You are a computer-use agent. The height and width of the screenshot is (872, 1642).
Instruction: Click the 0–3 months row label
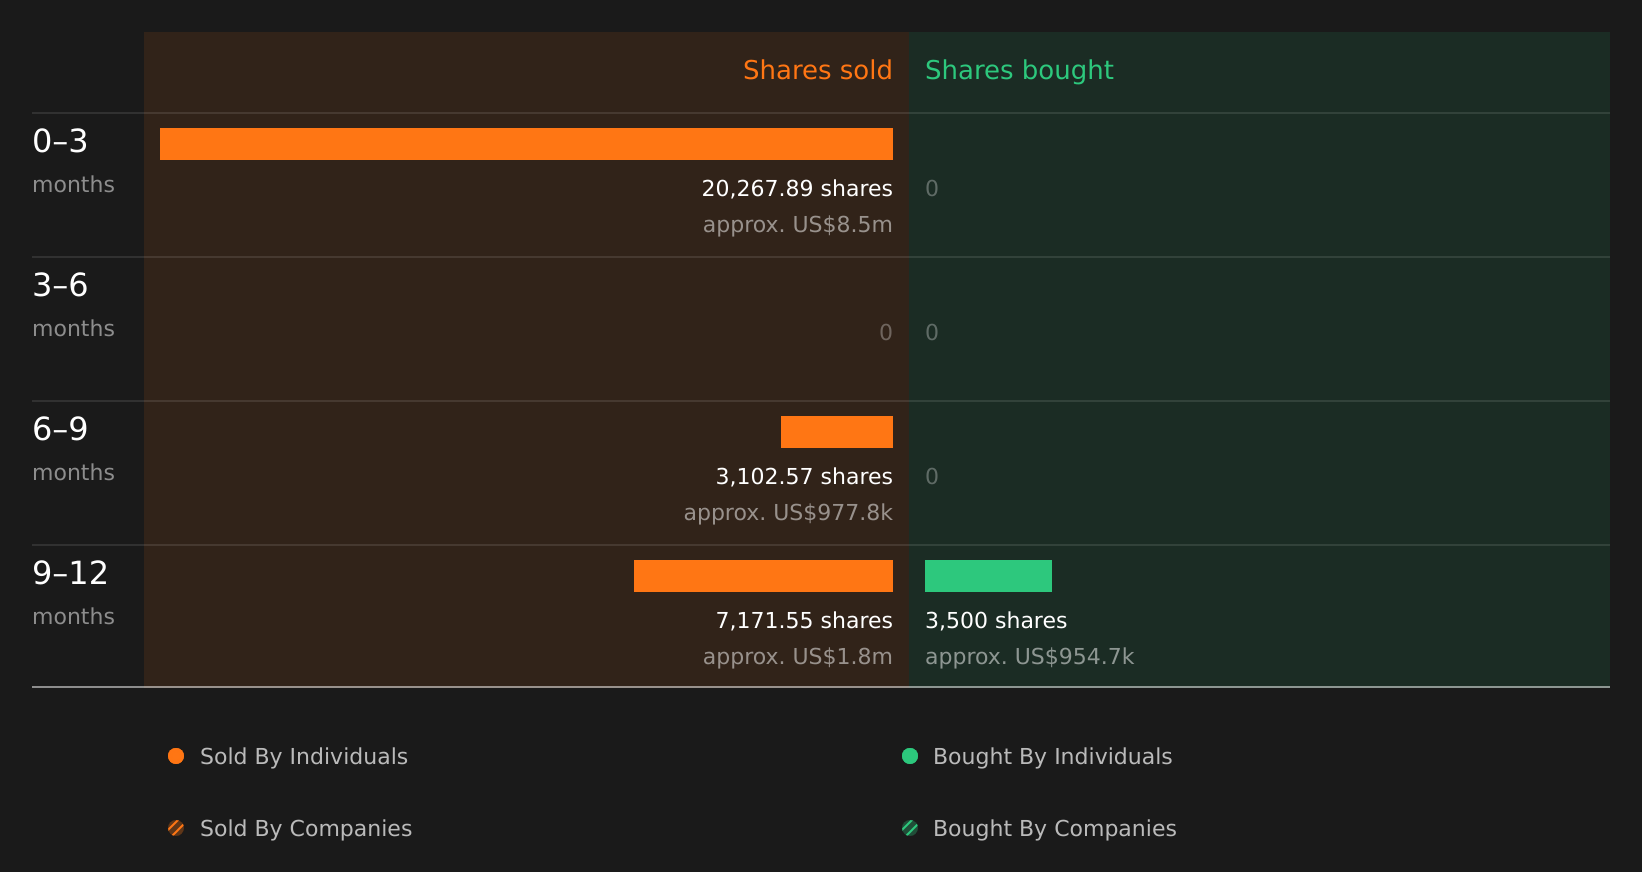73,162
